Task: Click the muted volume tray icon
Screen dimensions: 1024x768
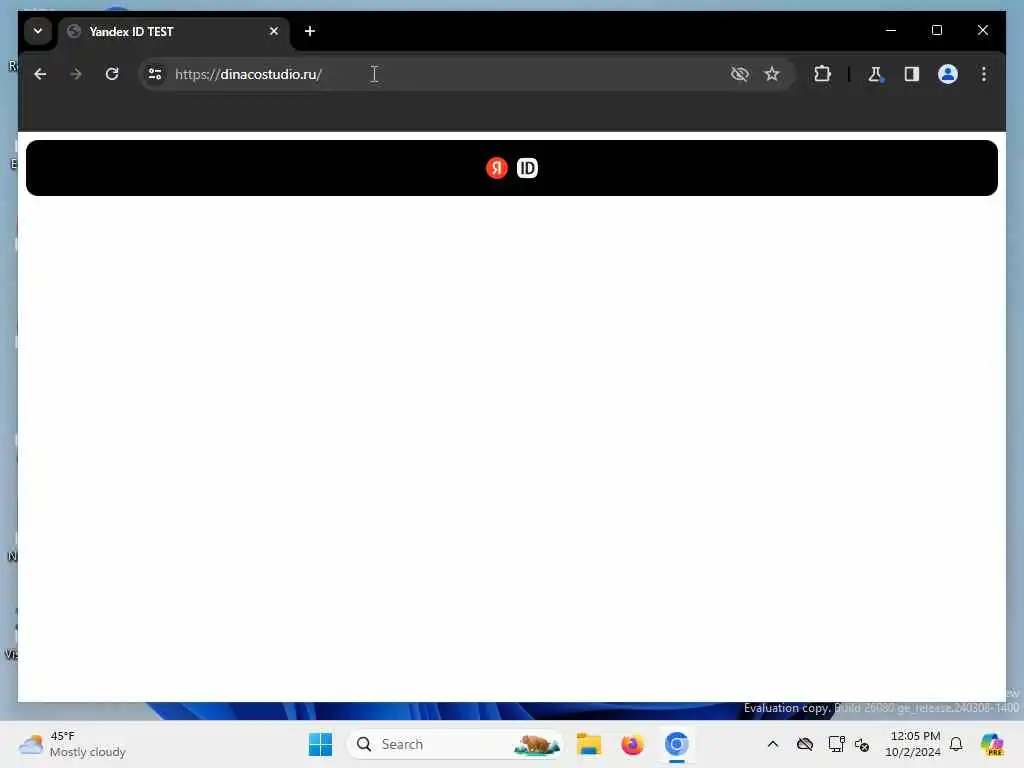Action: point(862,744)
